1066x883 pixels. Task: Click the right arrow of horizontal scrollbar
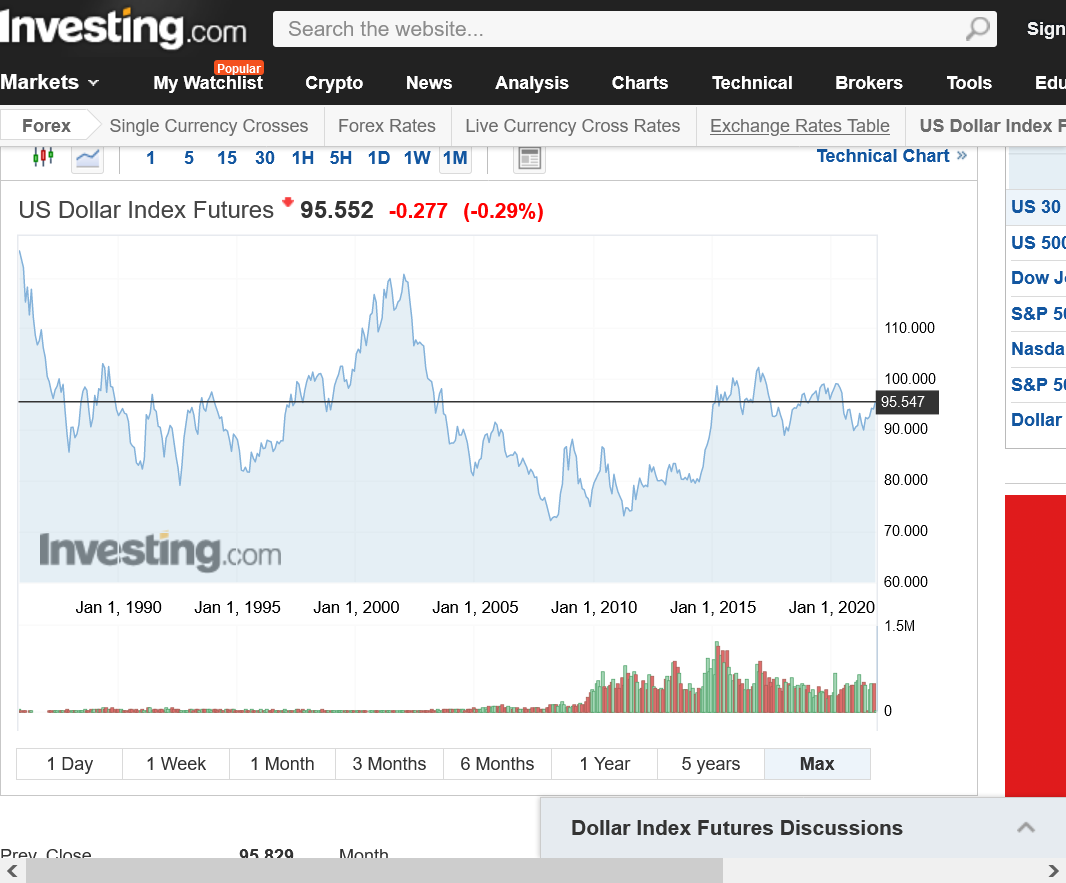pos(1053,871)
